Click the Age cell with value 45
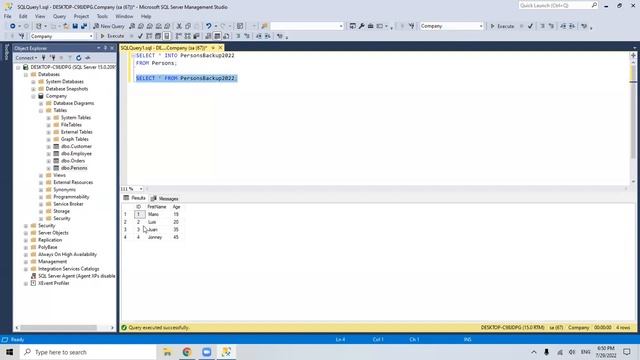This screenshot has width=640, height=360. tap(176, 237)
